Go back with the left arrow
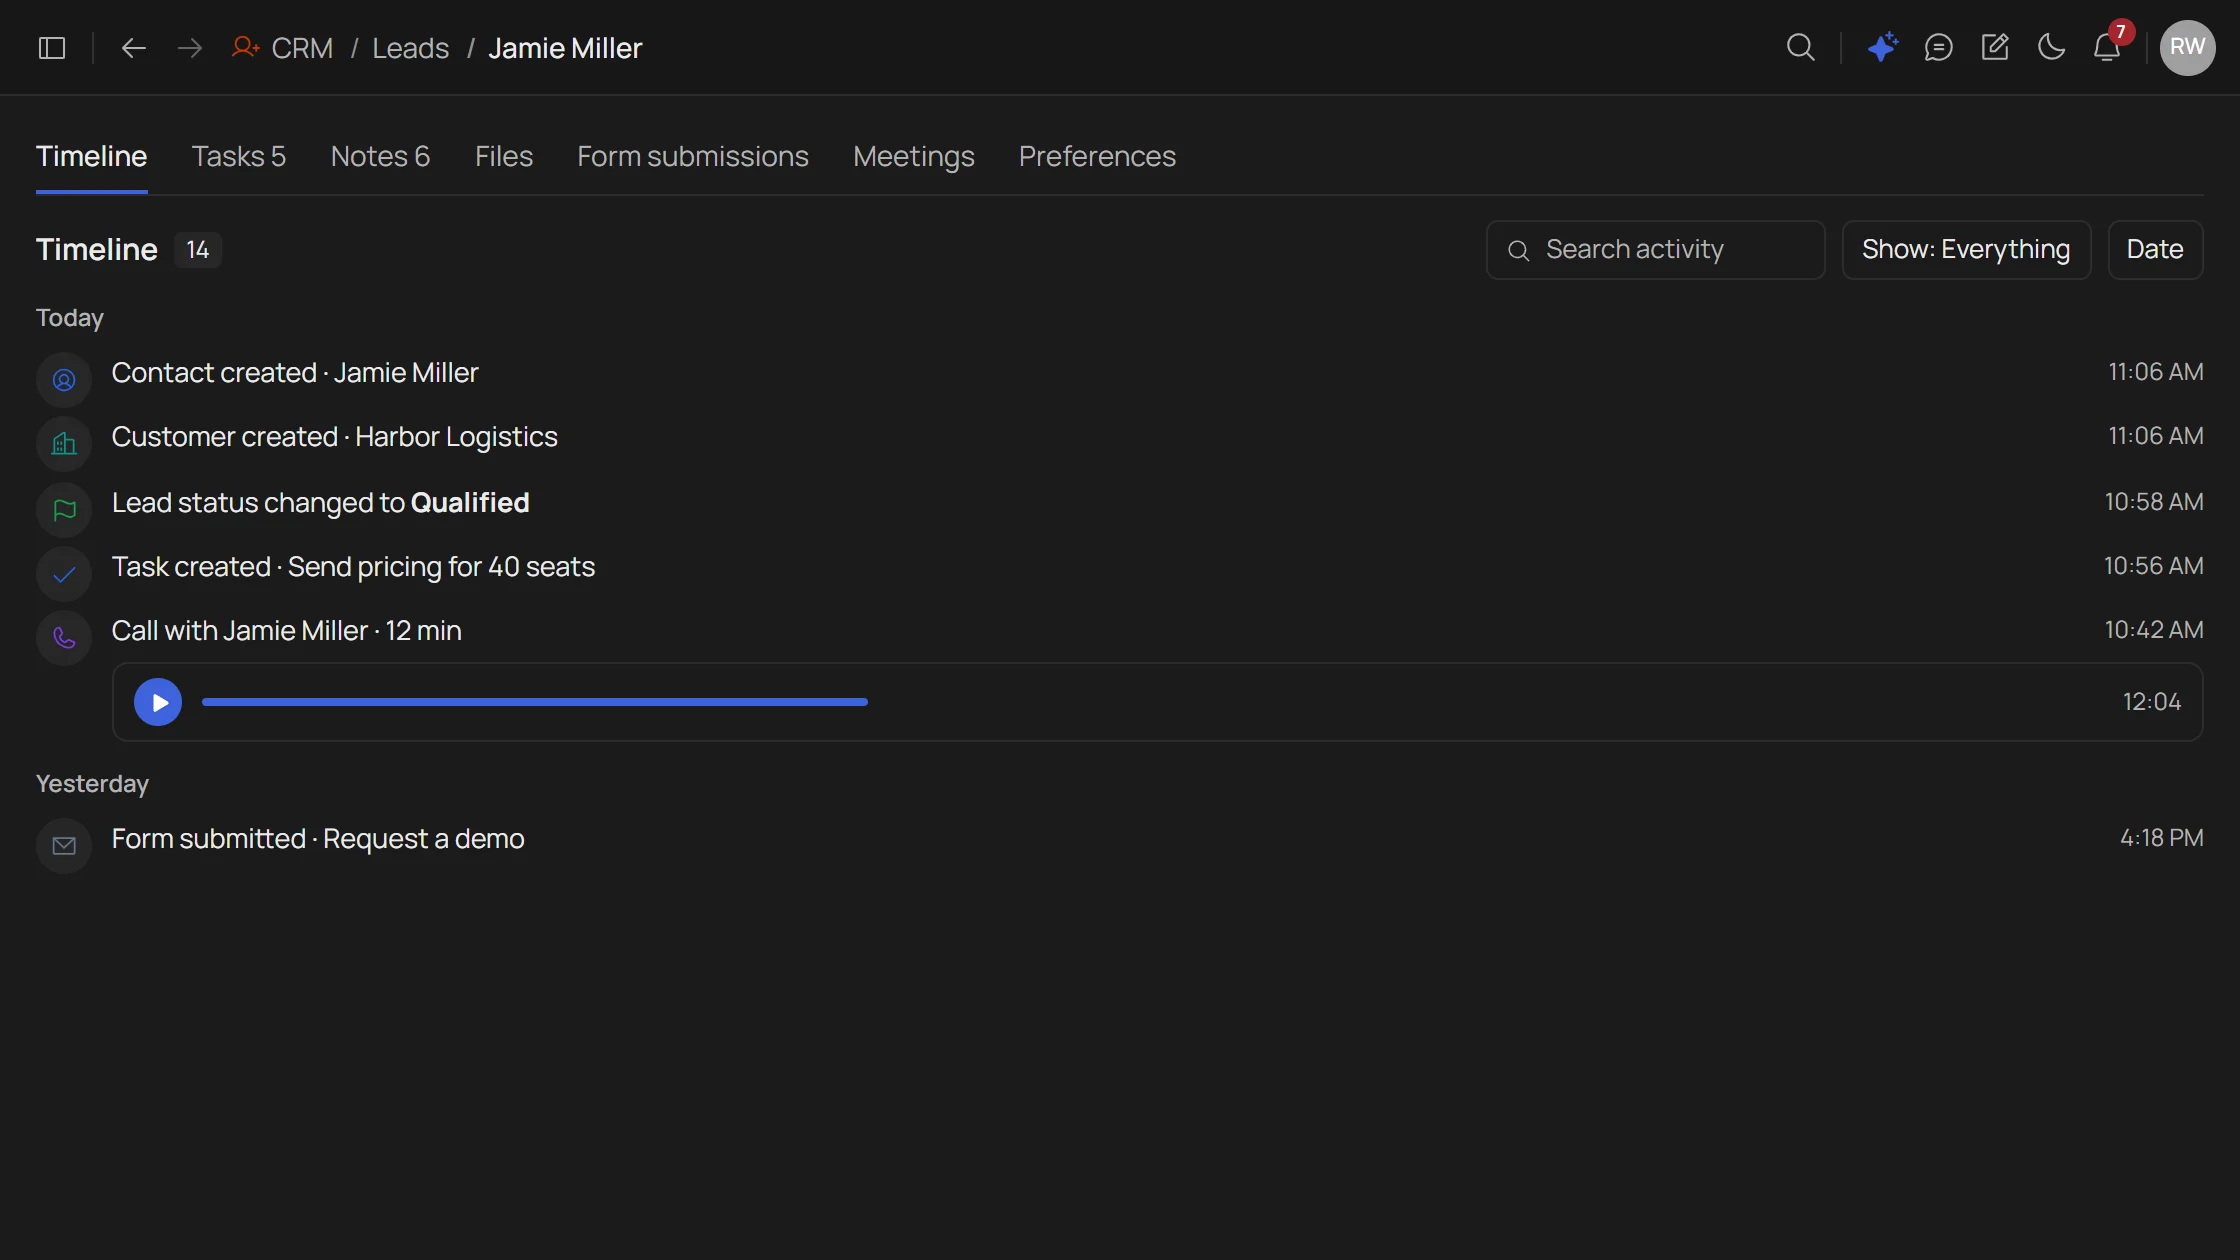 tap(133, 48)
